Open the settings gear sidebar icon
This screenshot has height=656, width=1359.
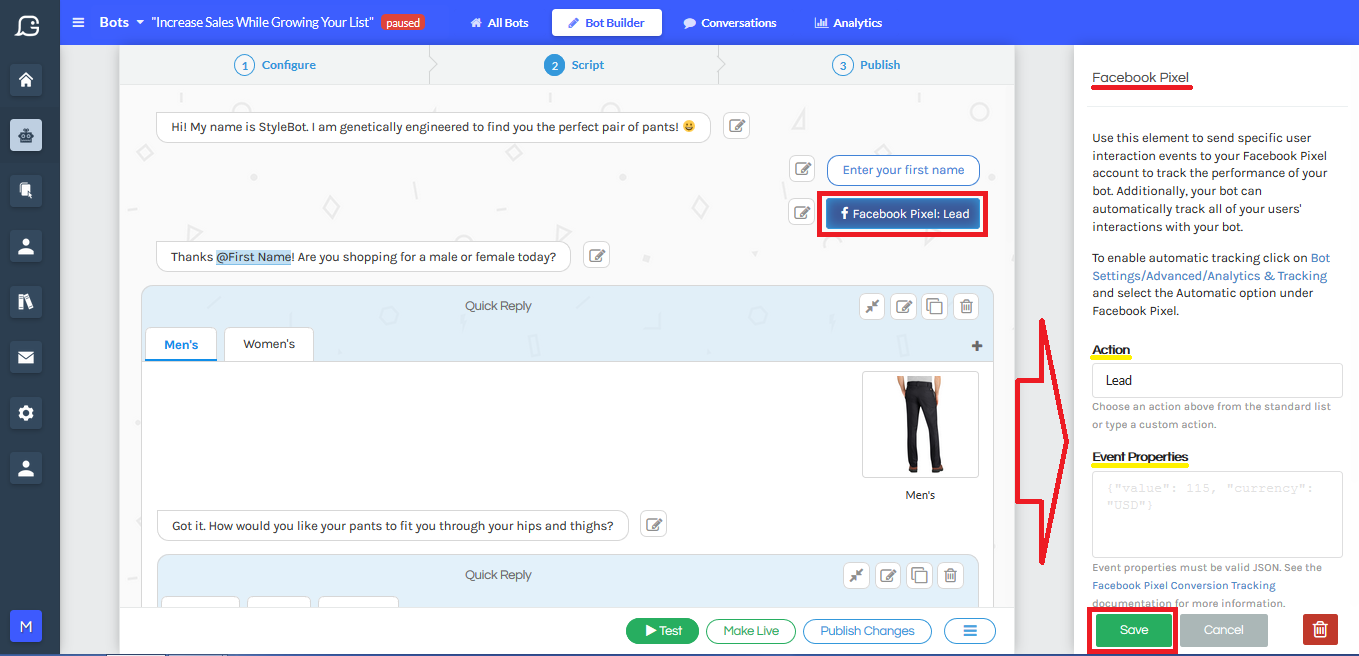click(26, 412)
